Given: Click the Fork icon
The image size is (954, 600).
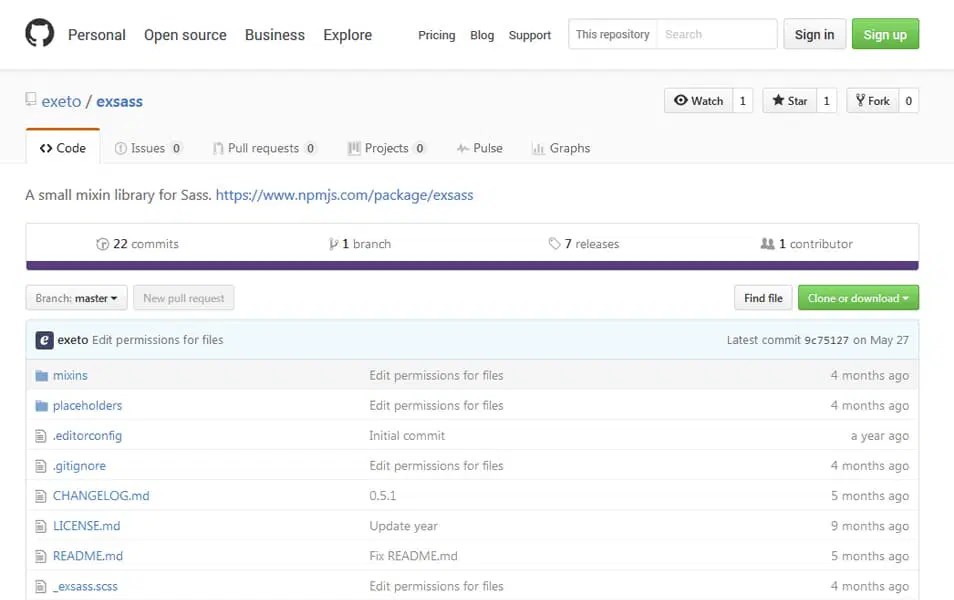Looking at the screenshot, I should tap(861, 100).
